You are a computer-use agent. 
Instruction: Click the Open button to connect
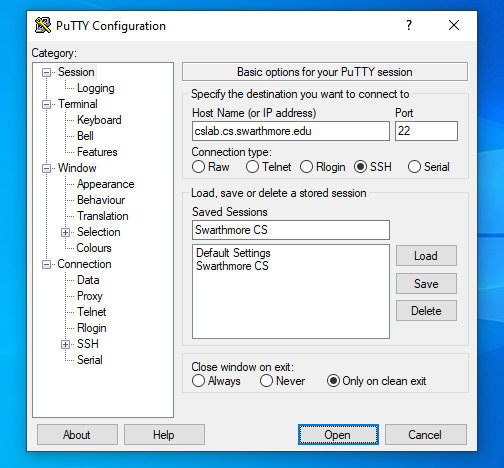click(338, 435)
